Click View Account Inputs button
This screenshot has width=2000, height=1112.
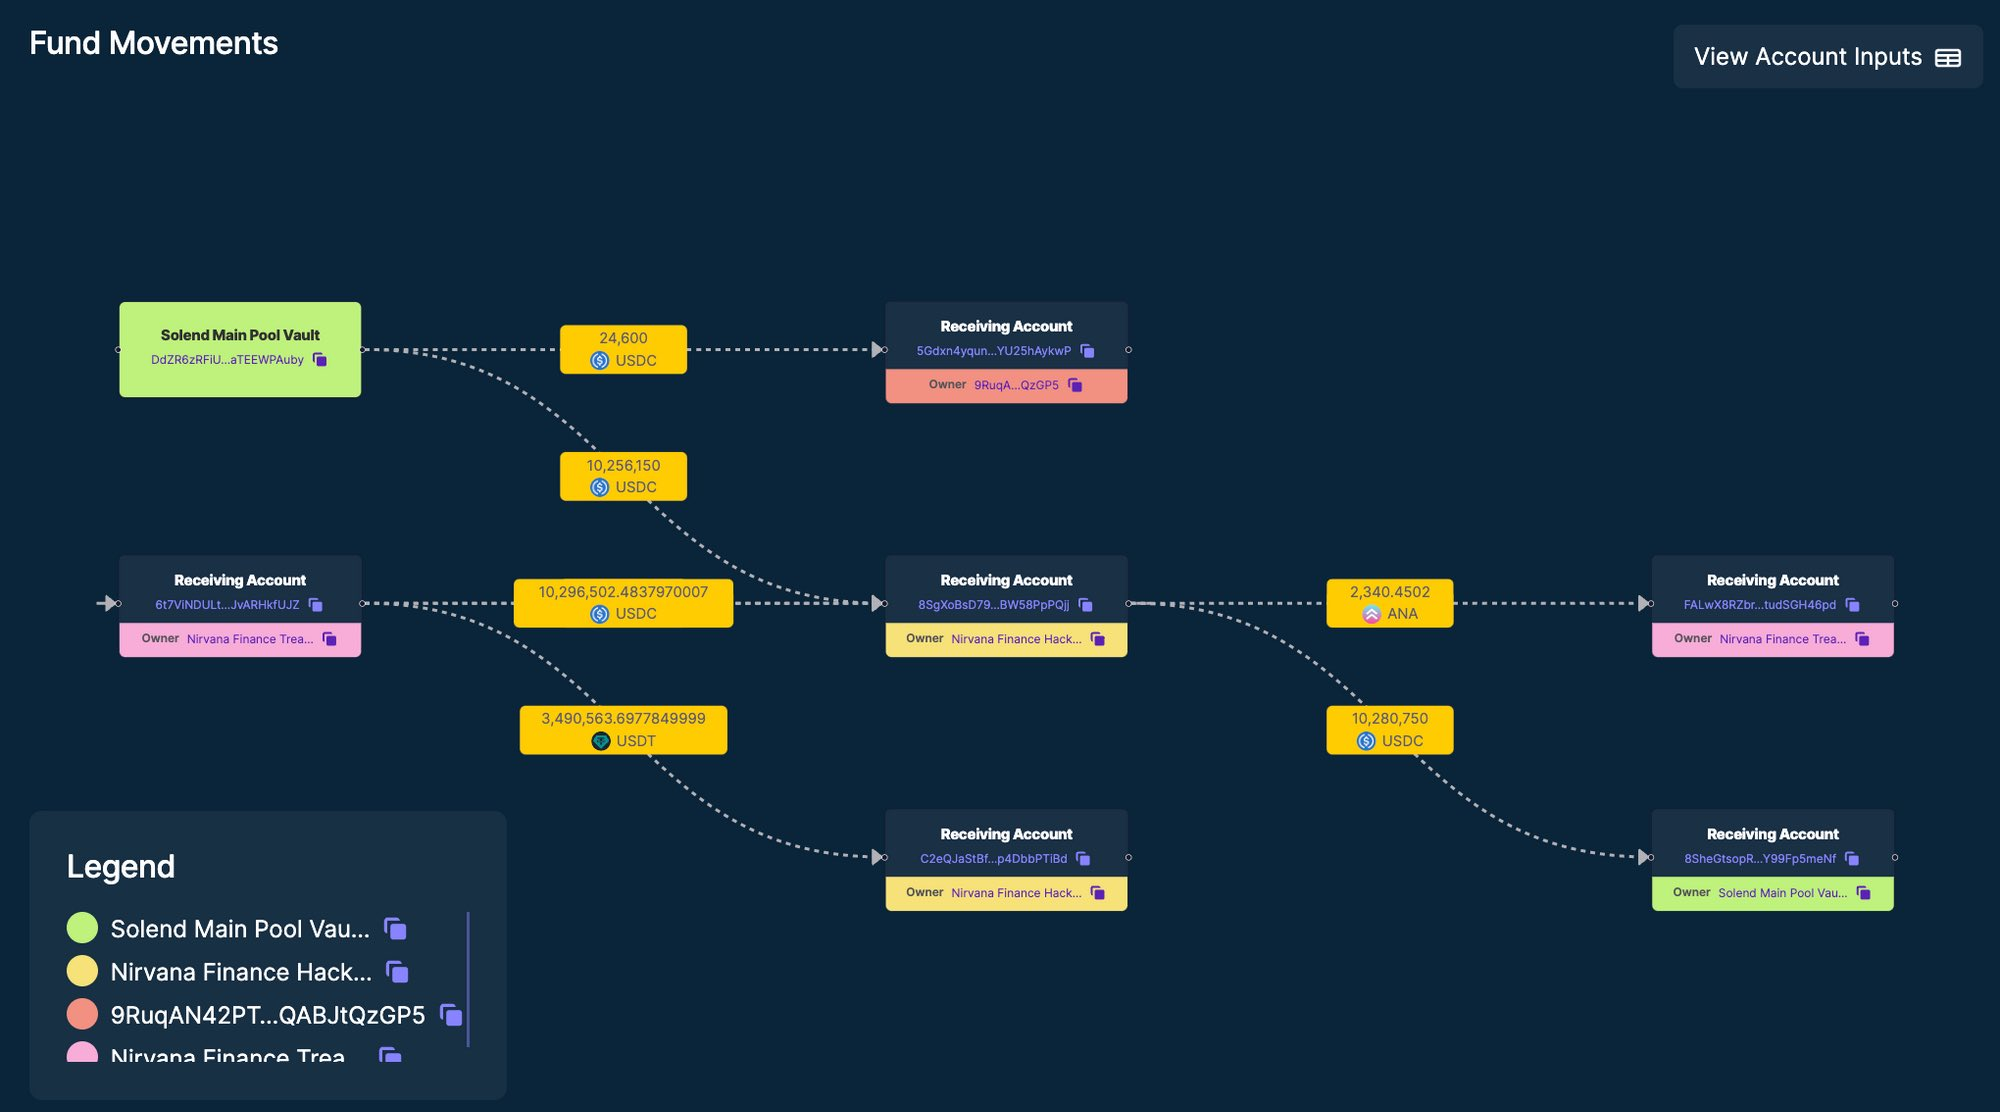[x=1827, y=57]
